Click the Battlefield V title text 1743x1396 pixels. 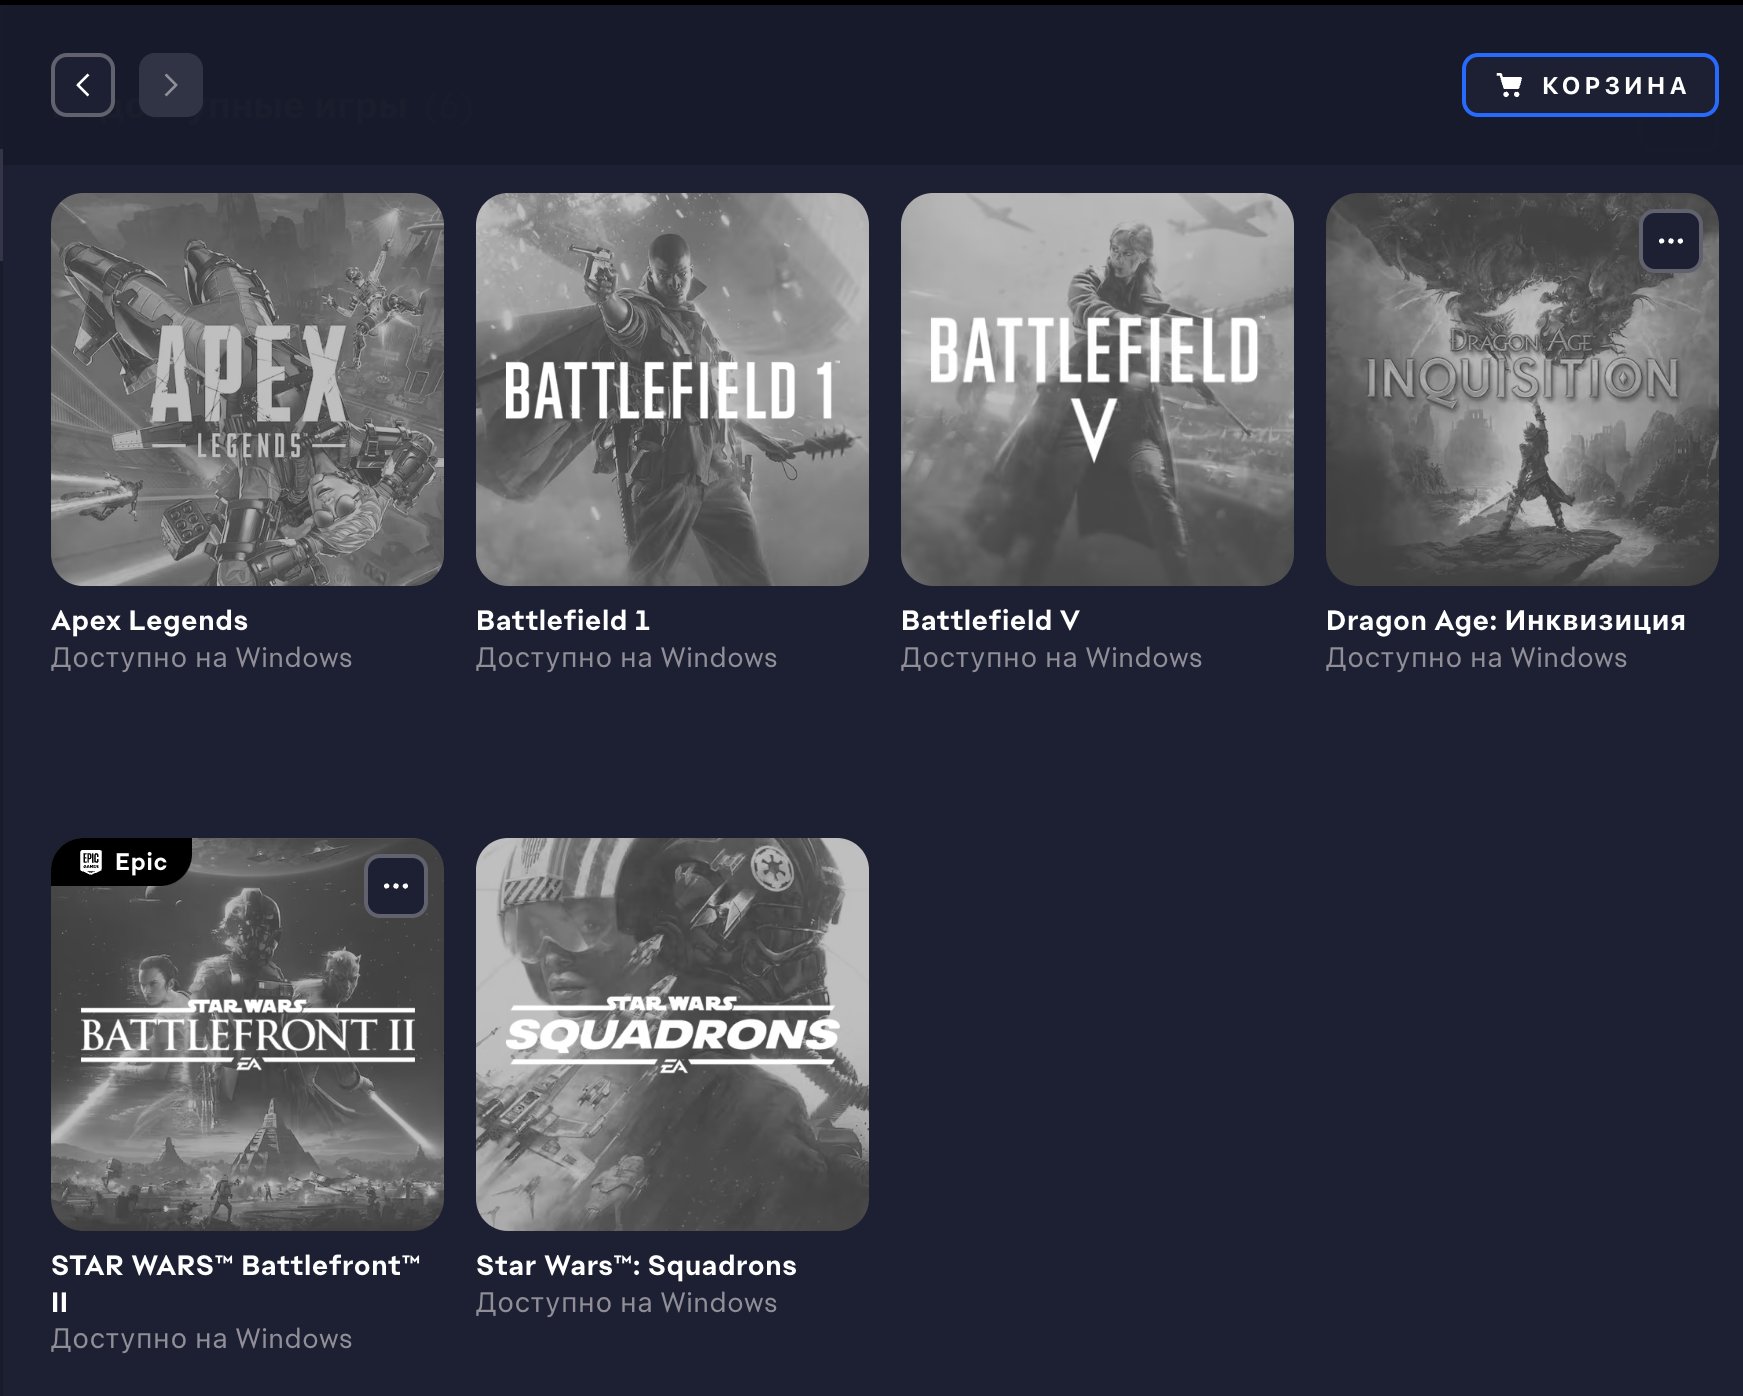(990, 621)
